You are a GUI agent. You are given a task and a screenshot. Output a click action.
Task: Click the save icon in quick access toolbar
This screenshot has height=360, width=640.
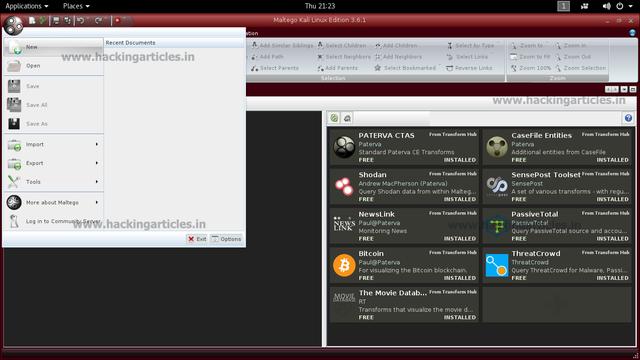coord(56,20)
